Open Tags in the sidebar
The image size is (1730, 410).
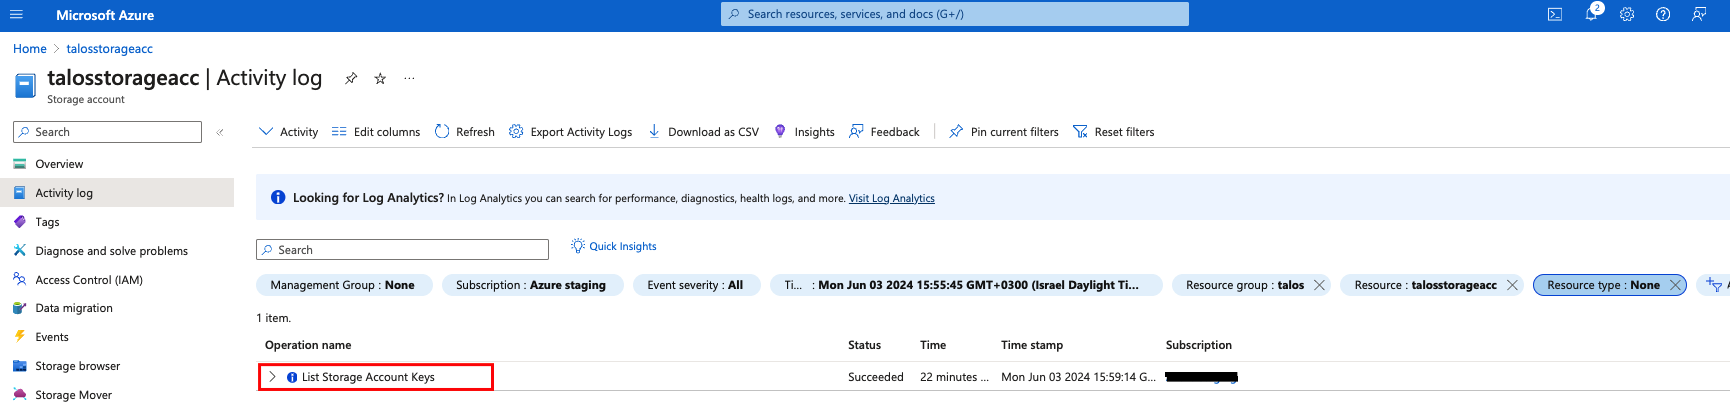pos(117,222)
